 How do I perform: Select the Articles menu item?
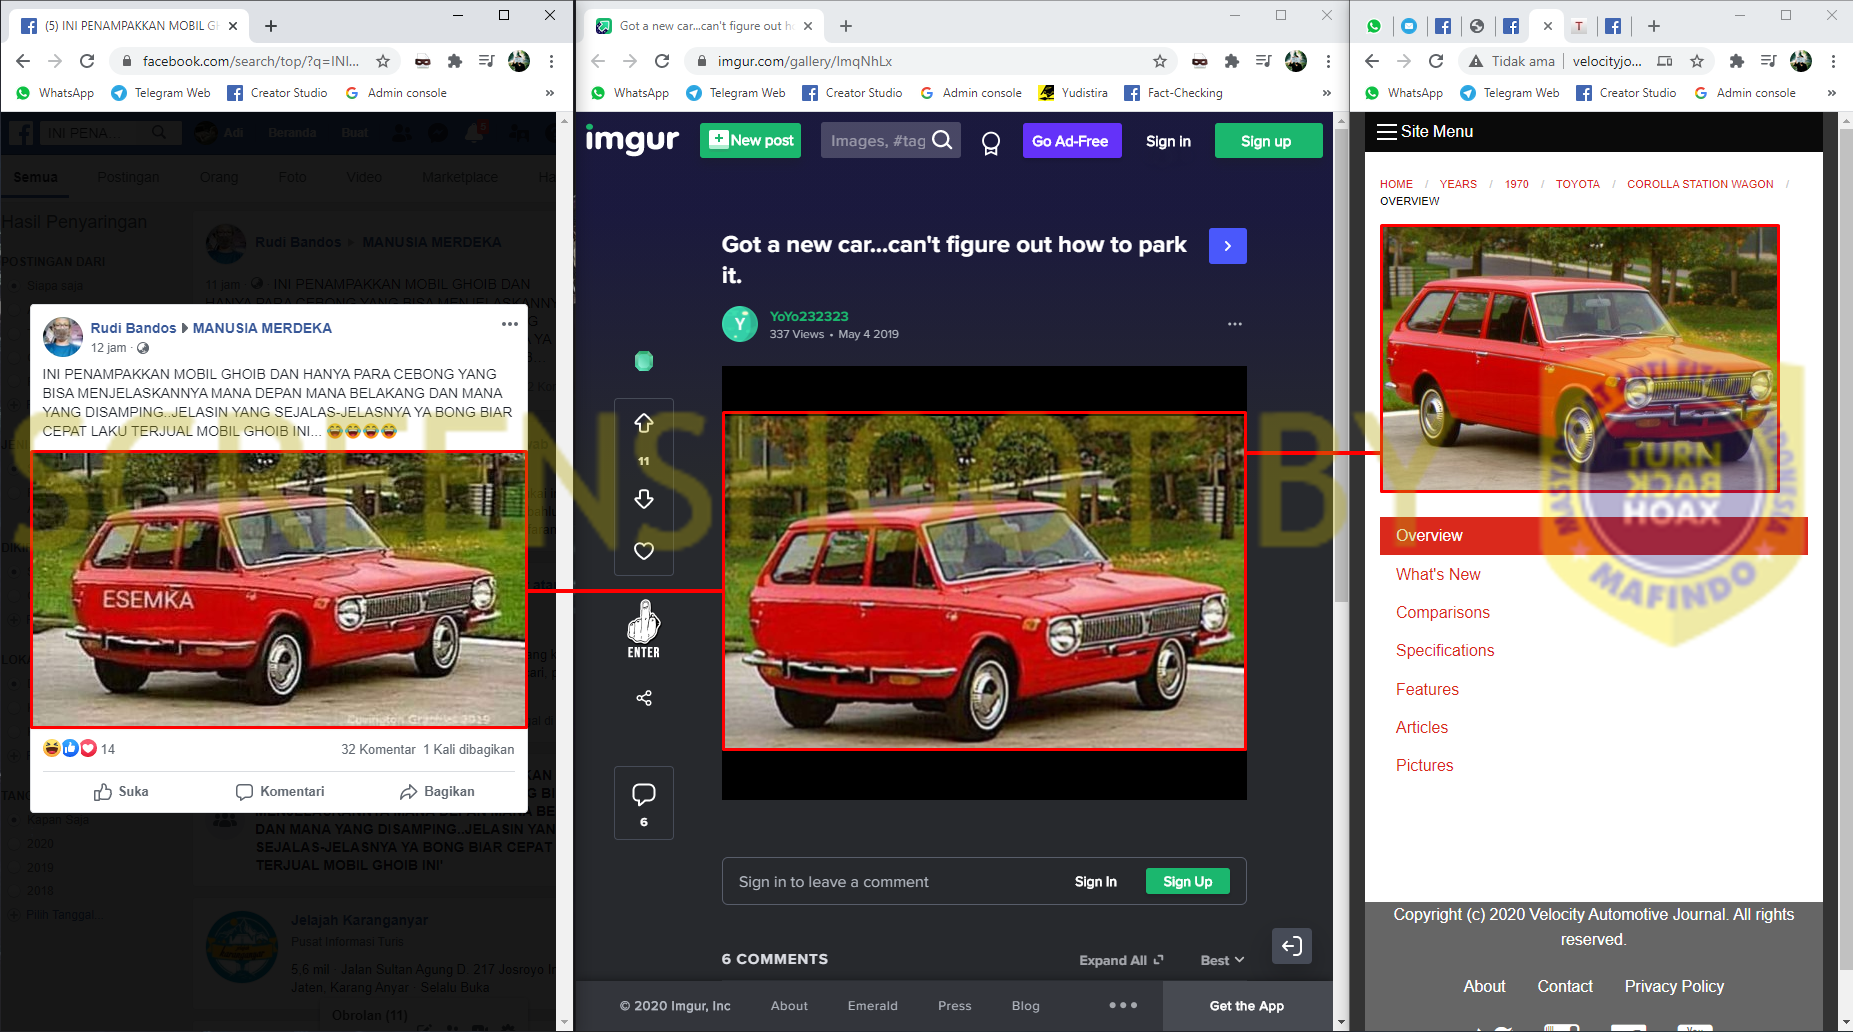tap(1421, 727)
